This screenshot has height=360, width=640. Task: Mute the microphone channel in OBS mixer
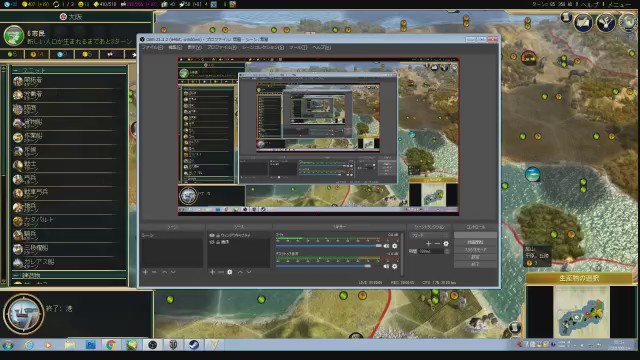[x=386, y=246]
